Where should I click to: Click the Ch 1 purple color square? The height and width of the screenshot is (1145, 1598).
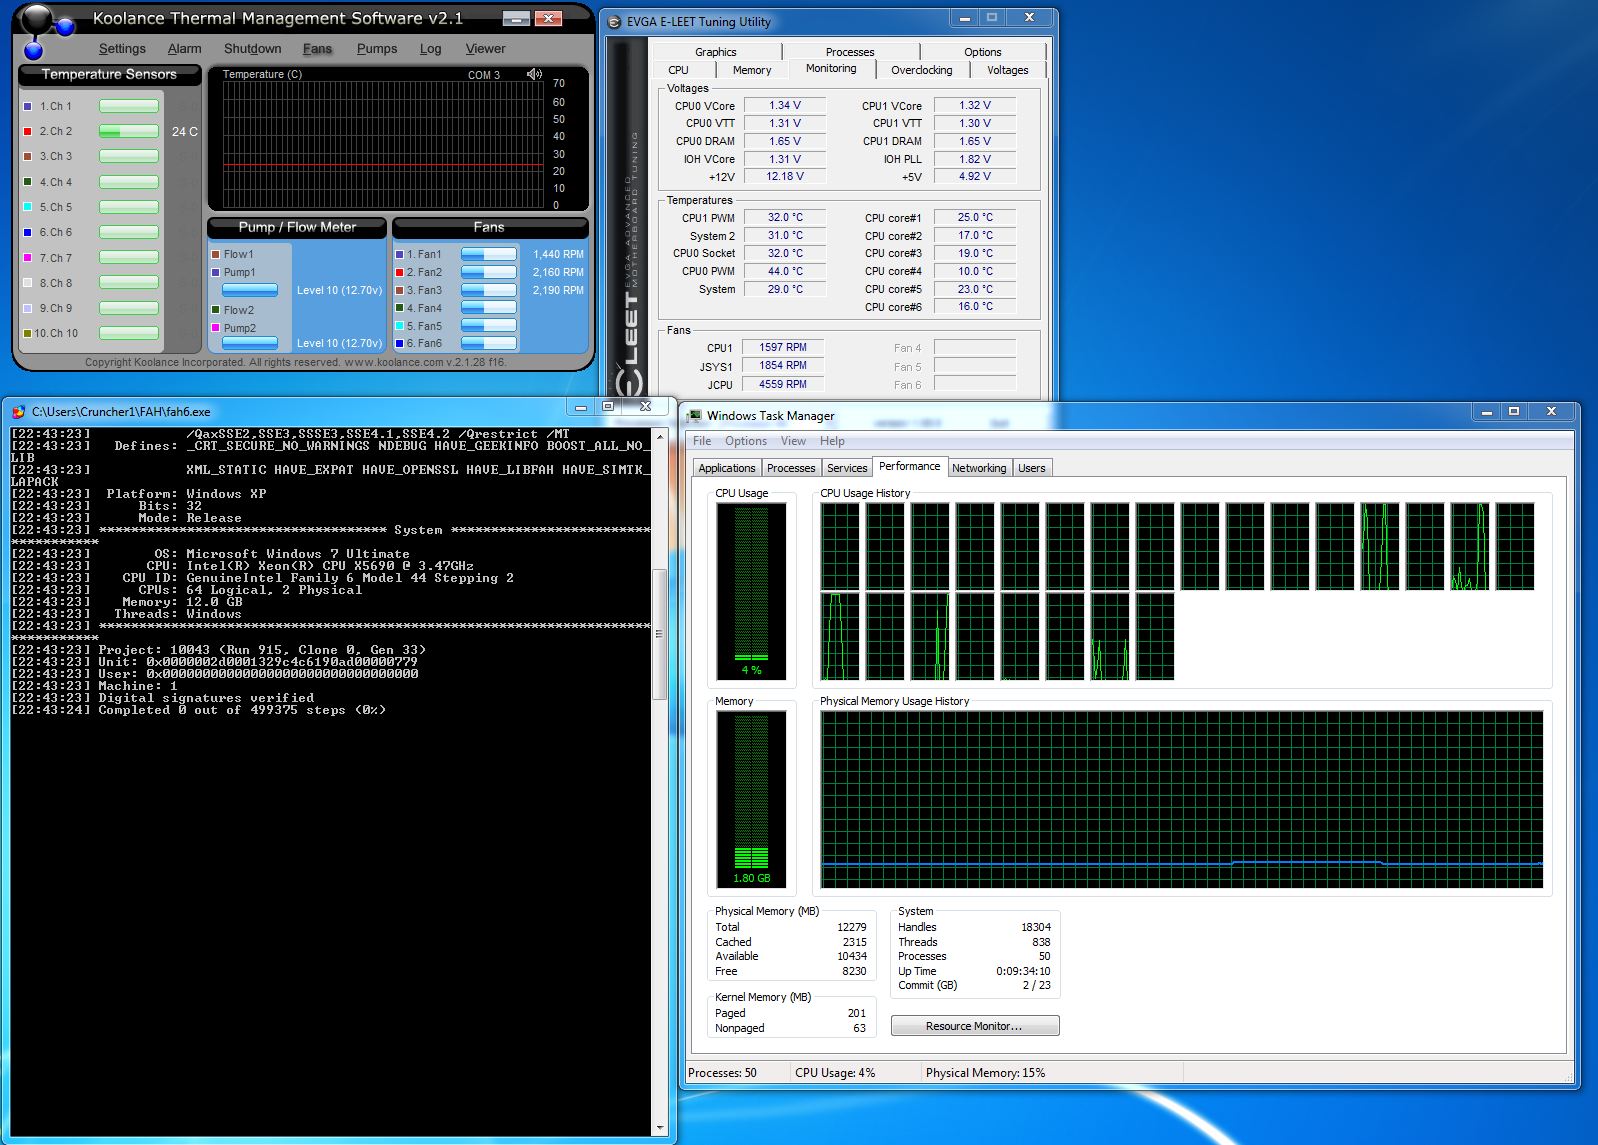28,106
